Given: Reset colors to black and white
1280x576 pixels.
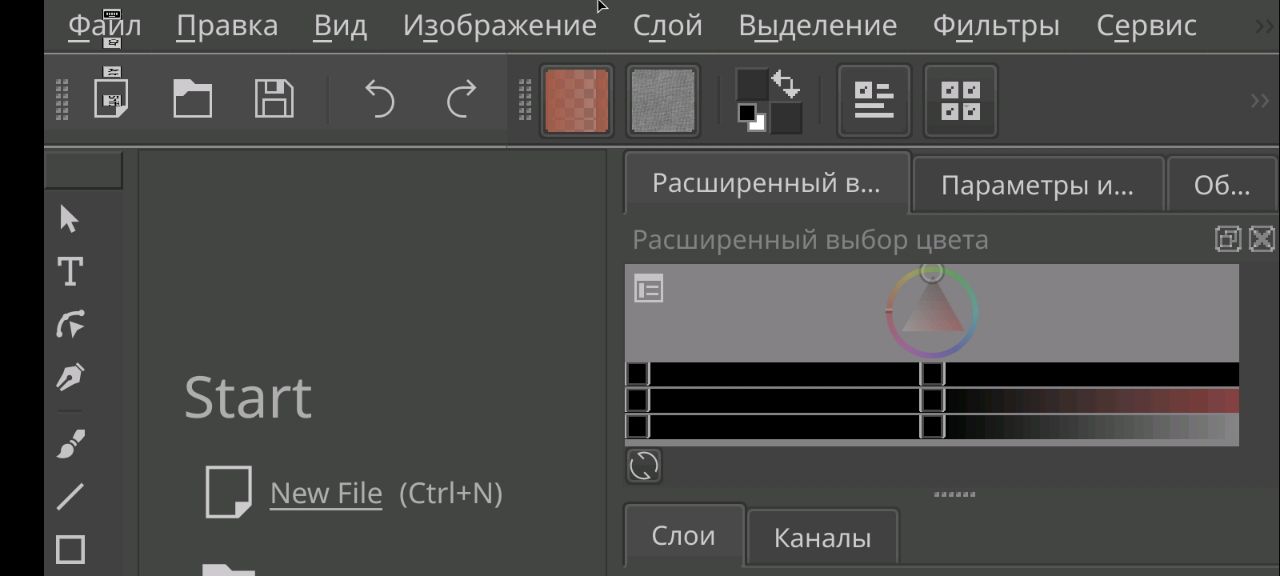Looking at the screenshot, I should tap(751, 118).
